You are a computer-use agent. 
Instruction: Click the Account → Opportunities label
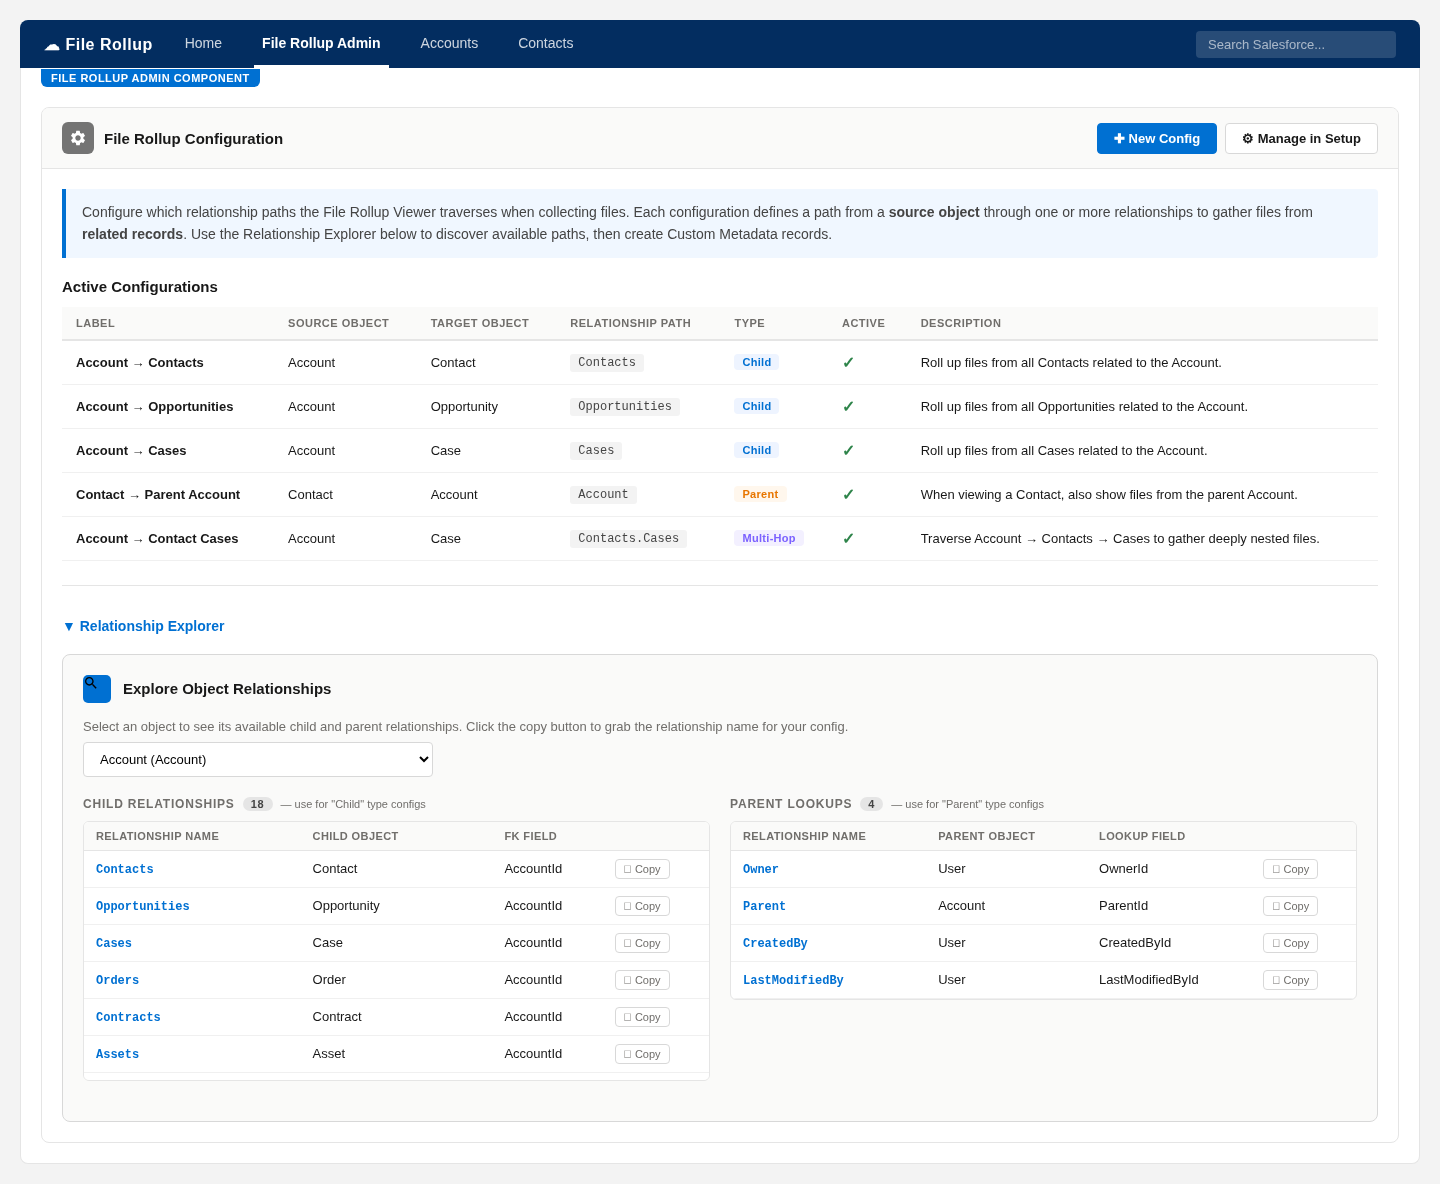pyautogui.click(x=155, y=407)
